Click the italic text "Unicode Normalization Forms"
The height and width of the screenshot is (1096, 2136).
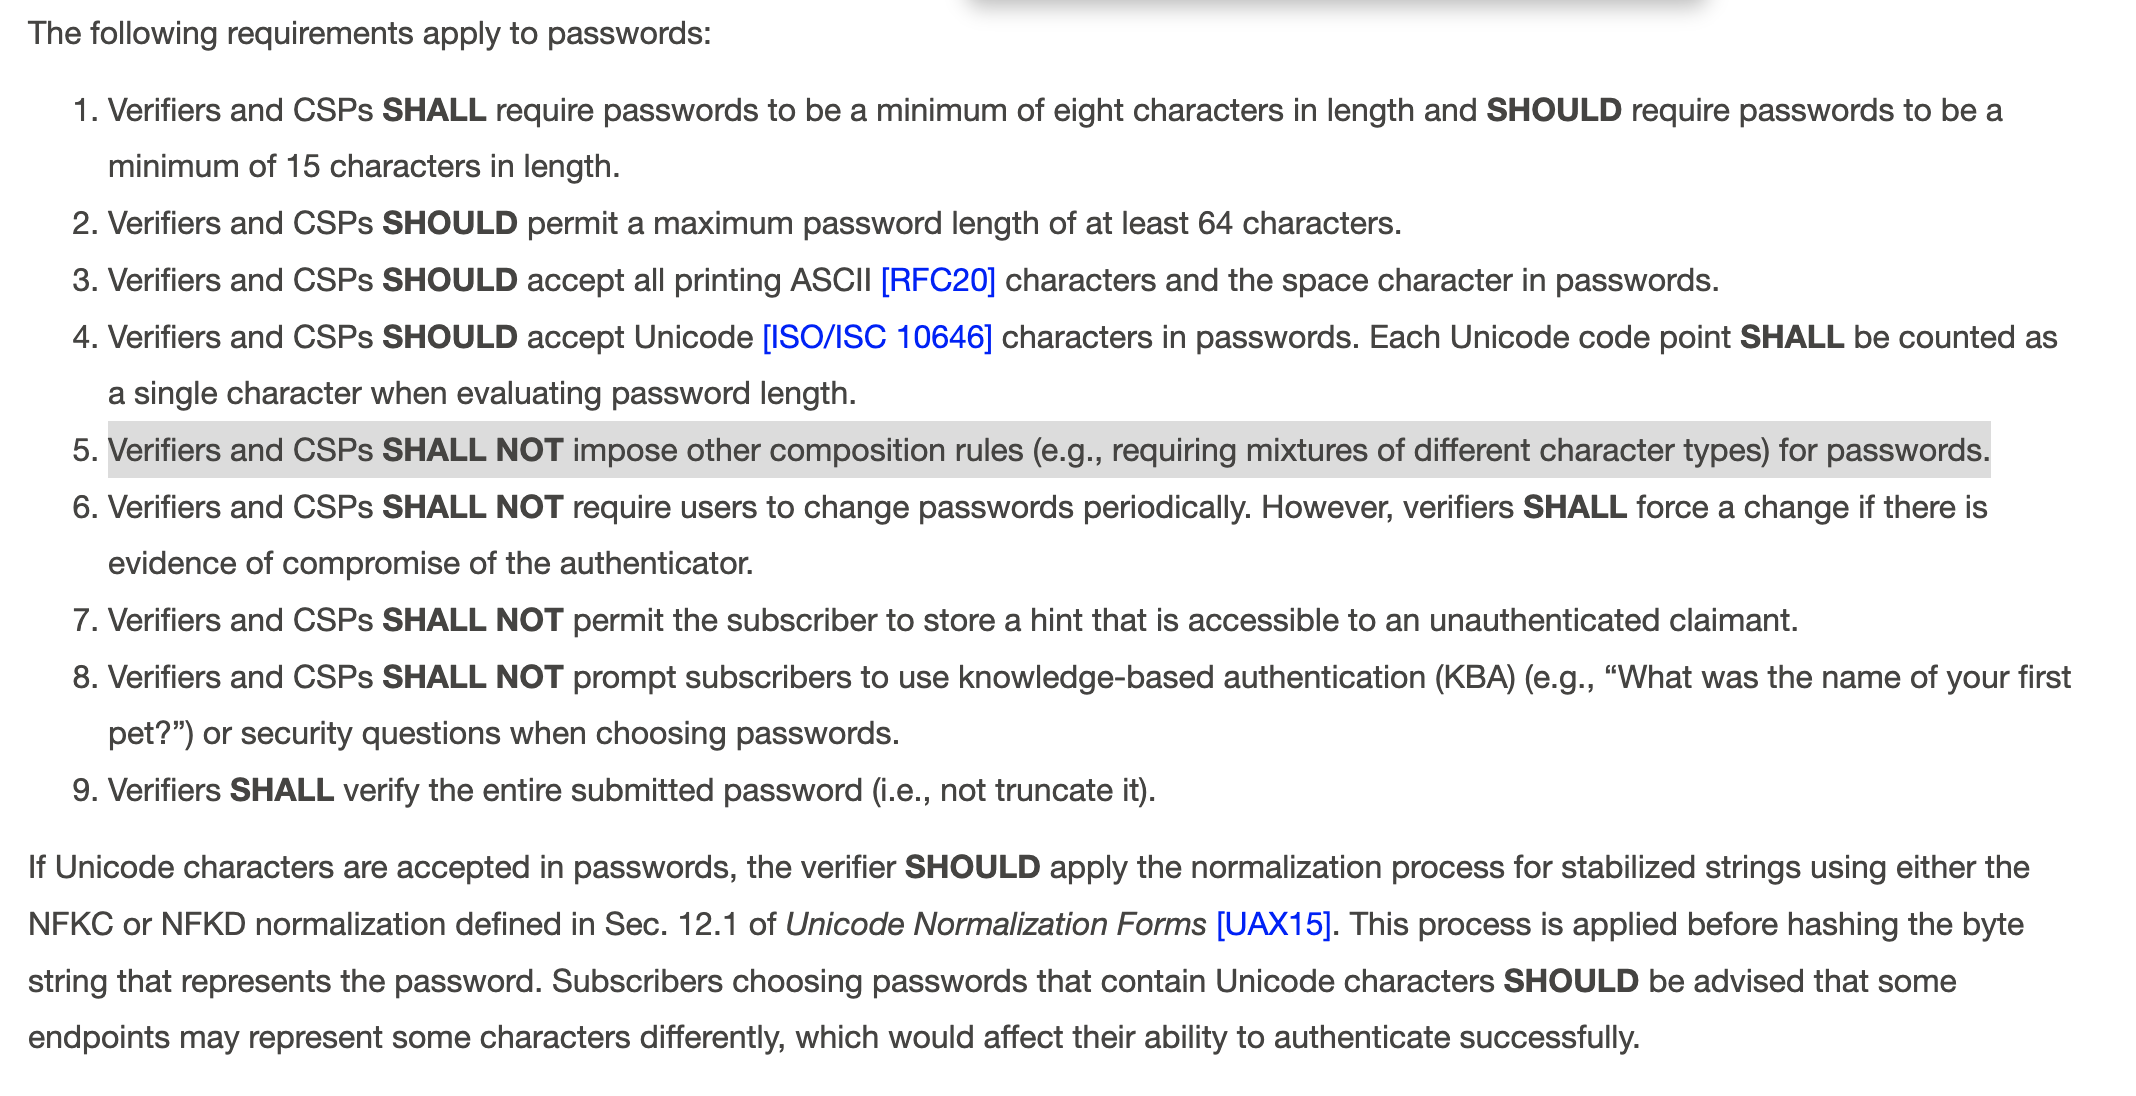pyautogui.click(x=995, y=924)
